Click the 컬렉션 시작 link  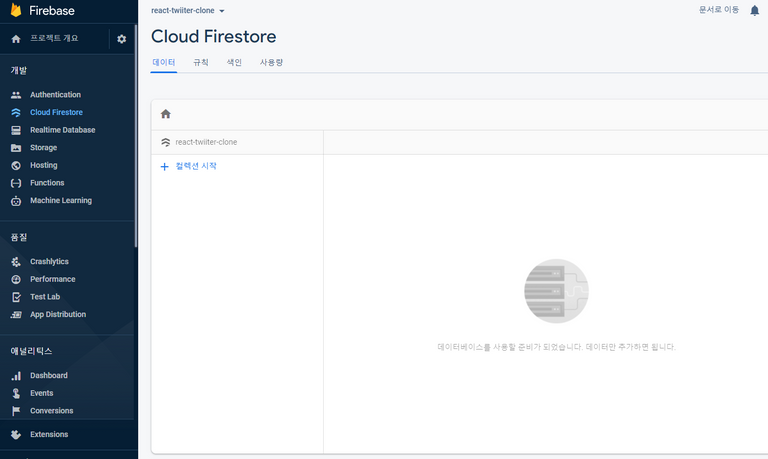pos(196,166)
